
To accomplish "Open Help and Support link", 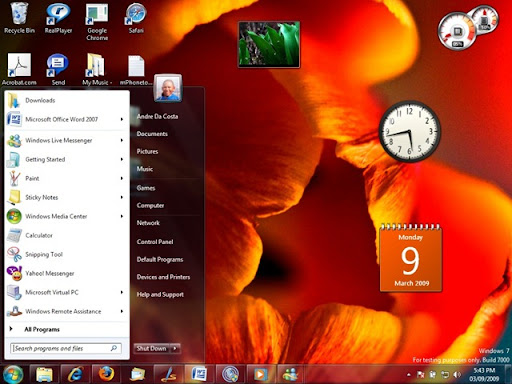I will (160, 294).
